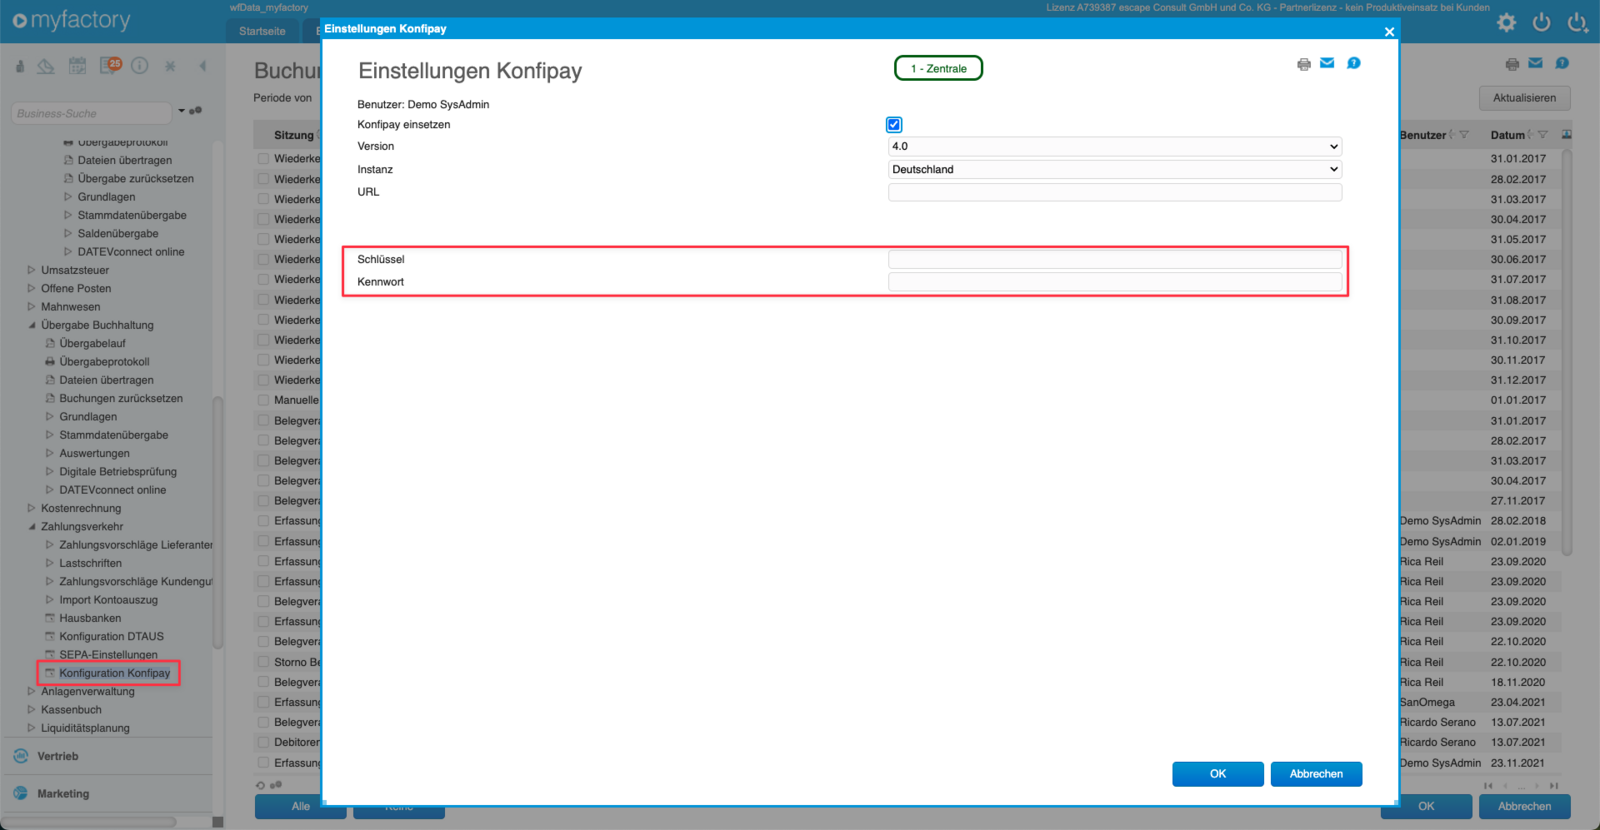The width and height of the screenshot is (1600, 830).
Task: Tick the checkbox of the Debitoren row
Action: coord(263,742)
